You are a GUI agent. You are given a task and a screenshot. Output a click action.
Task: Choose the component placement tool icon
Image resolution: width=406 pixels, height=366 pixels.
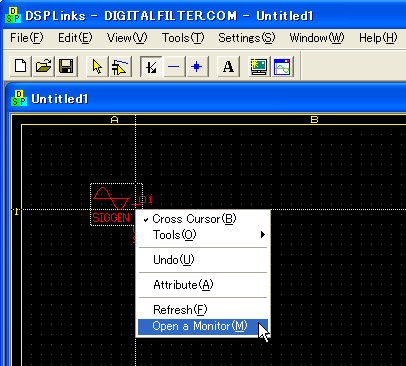[x=120, y=66]
